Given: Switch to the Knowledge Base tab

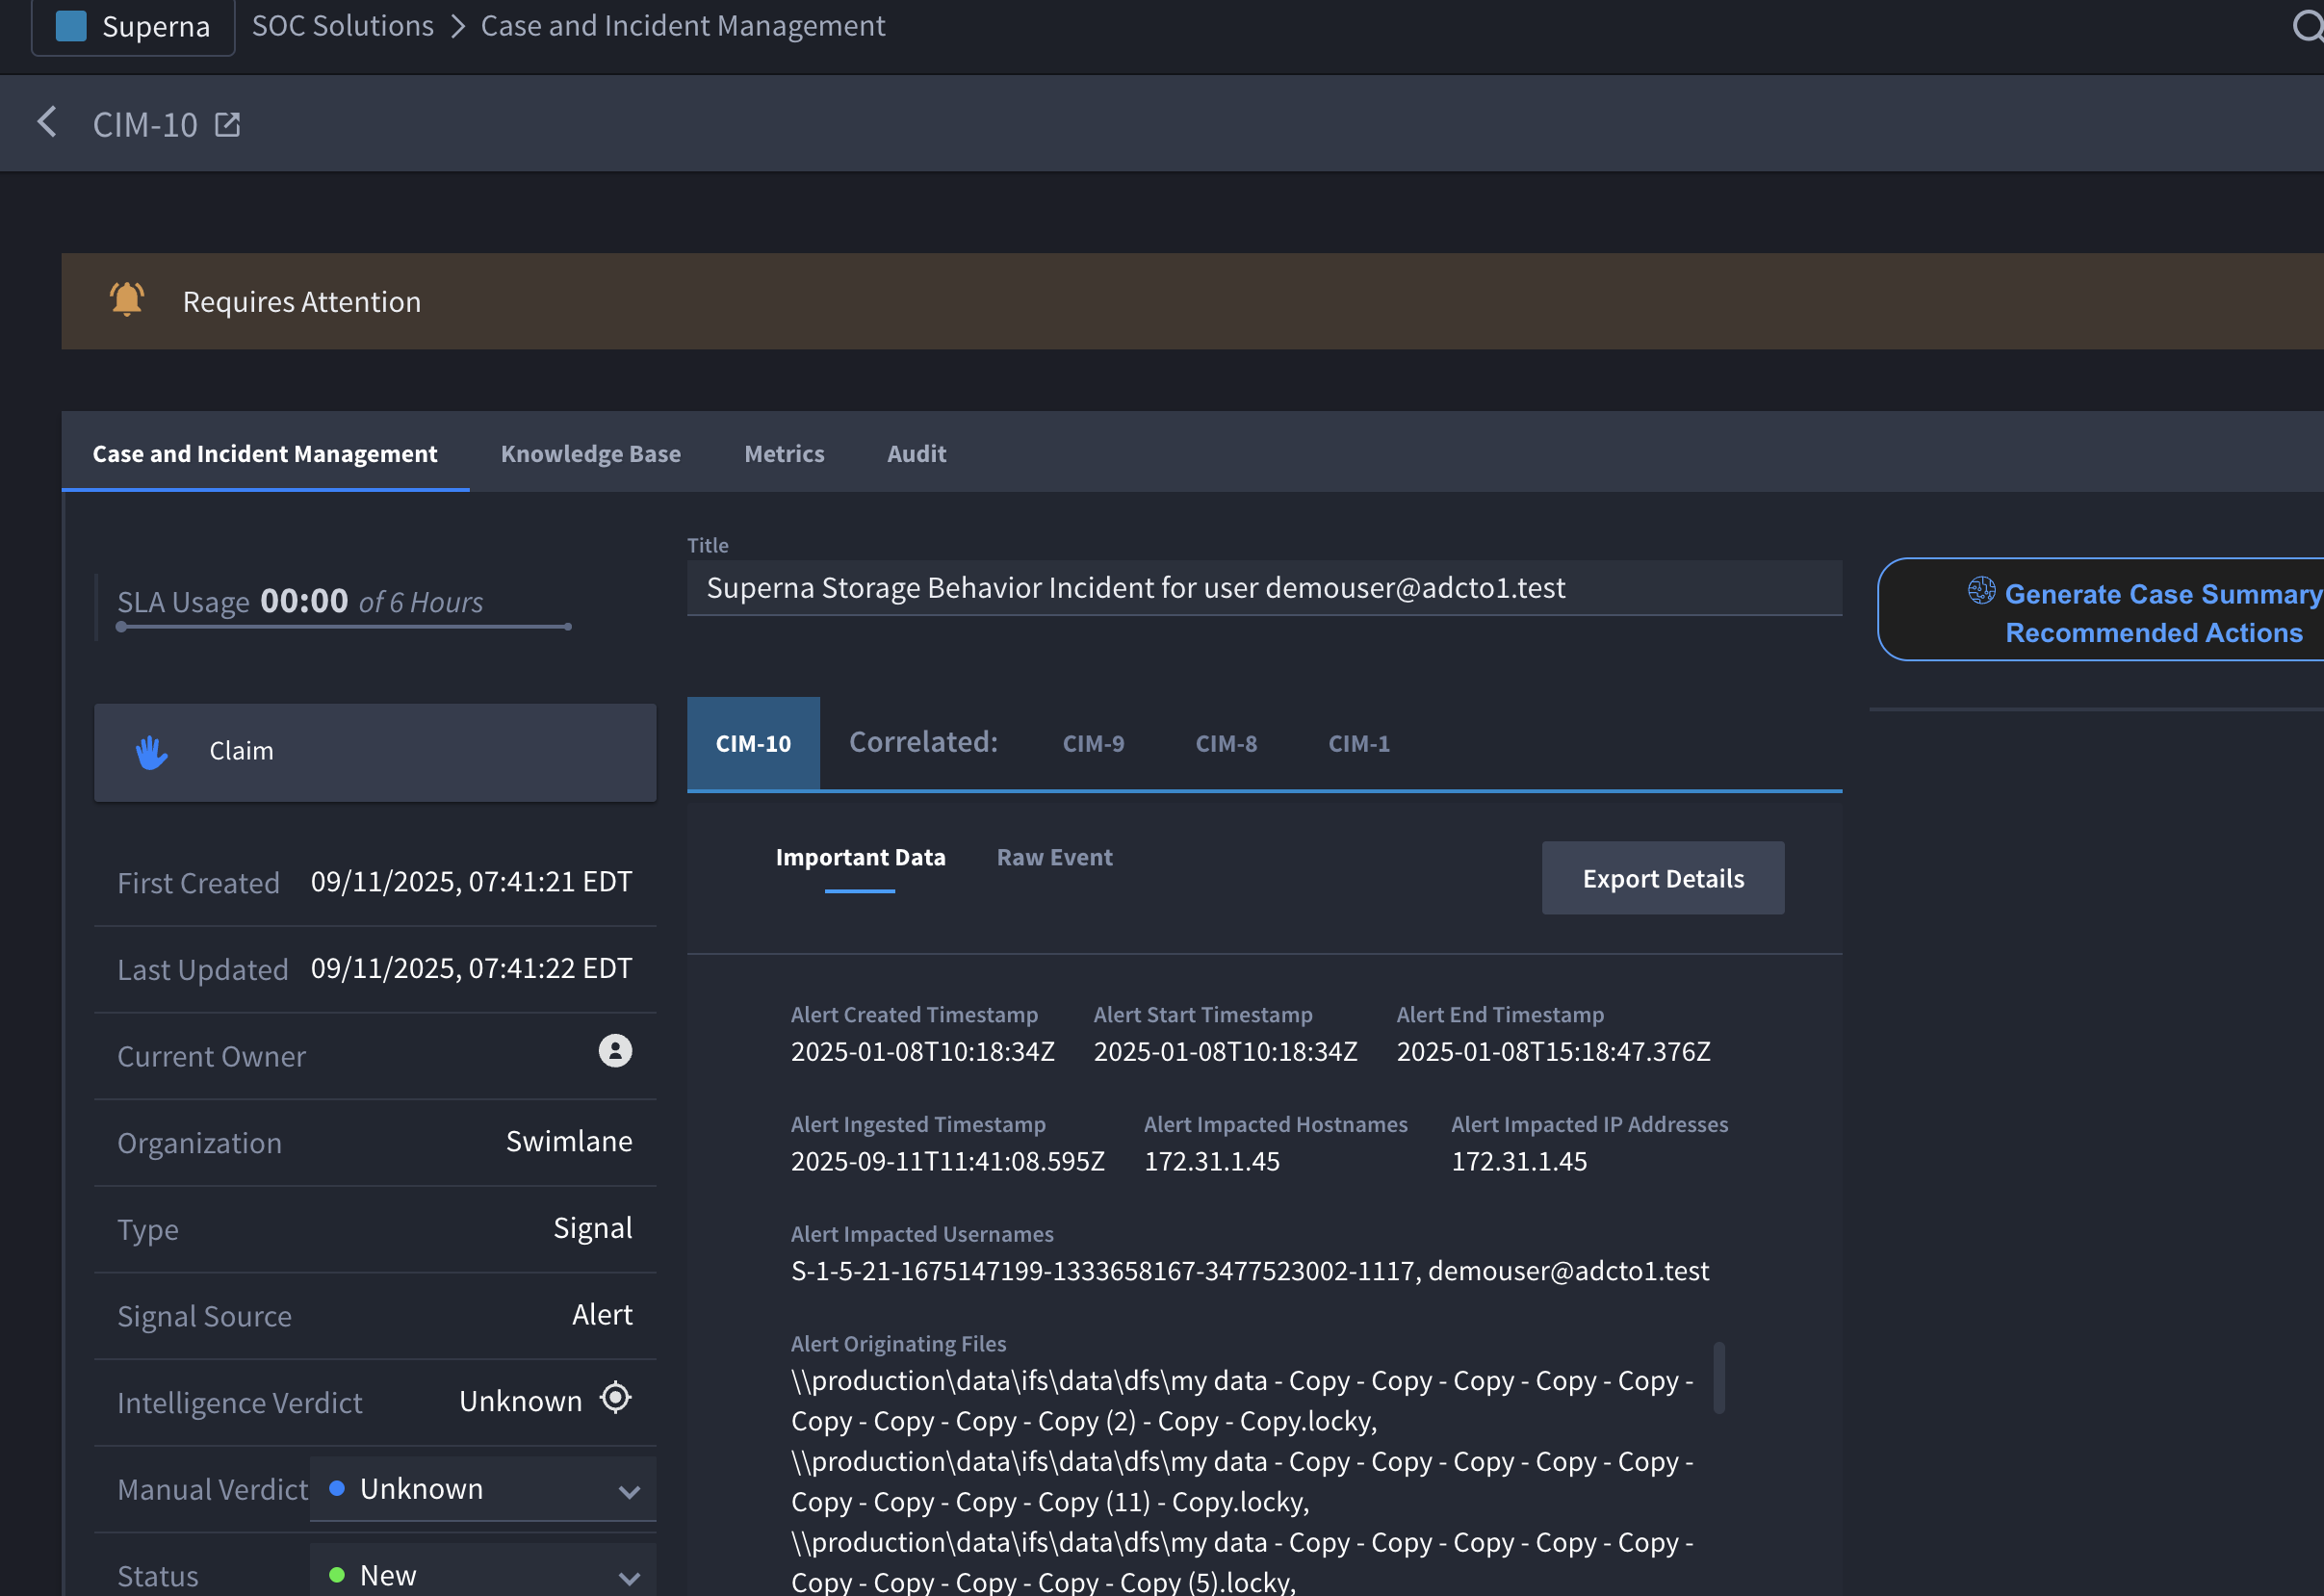Looking at the screenshot, I should click(590, 454).
